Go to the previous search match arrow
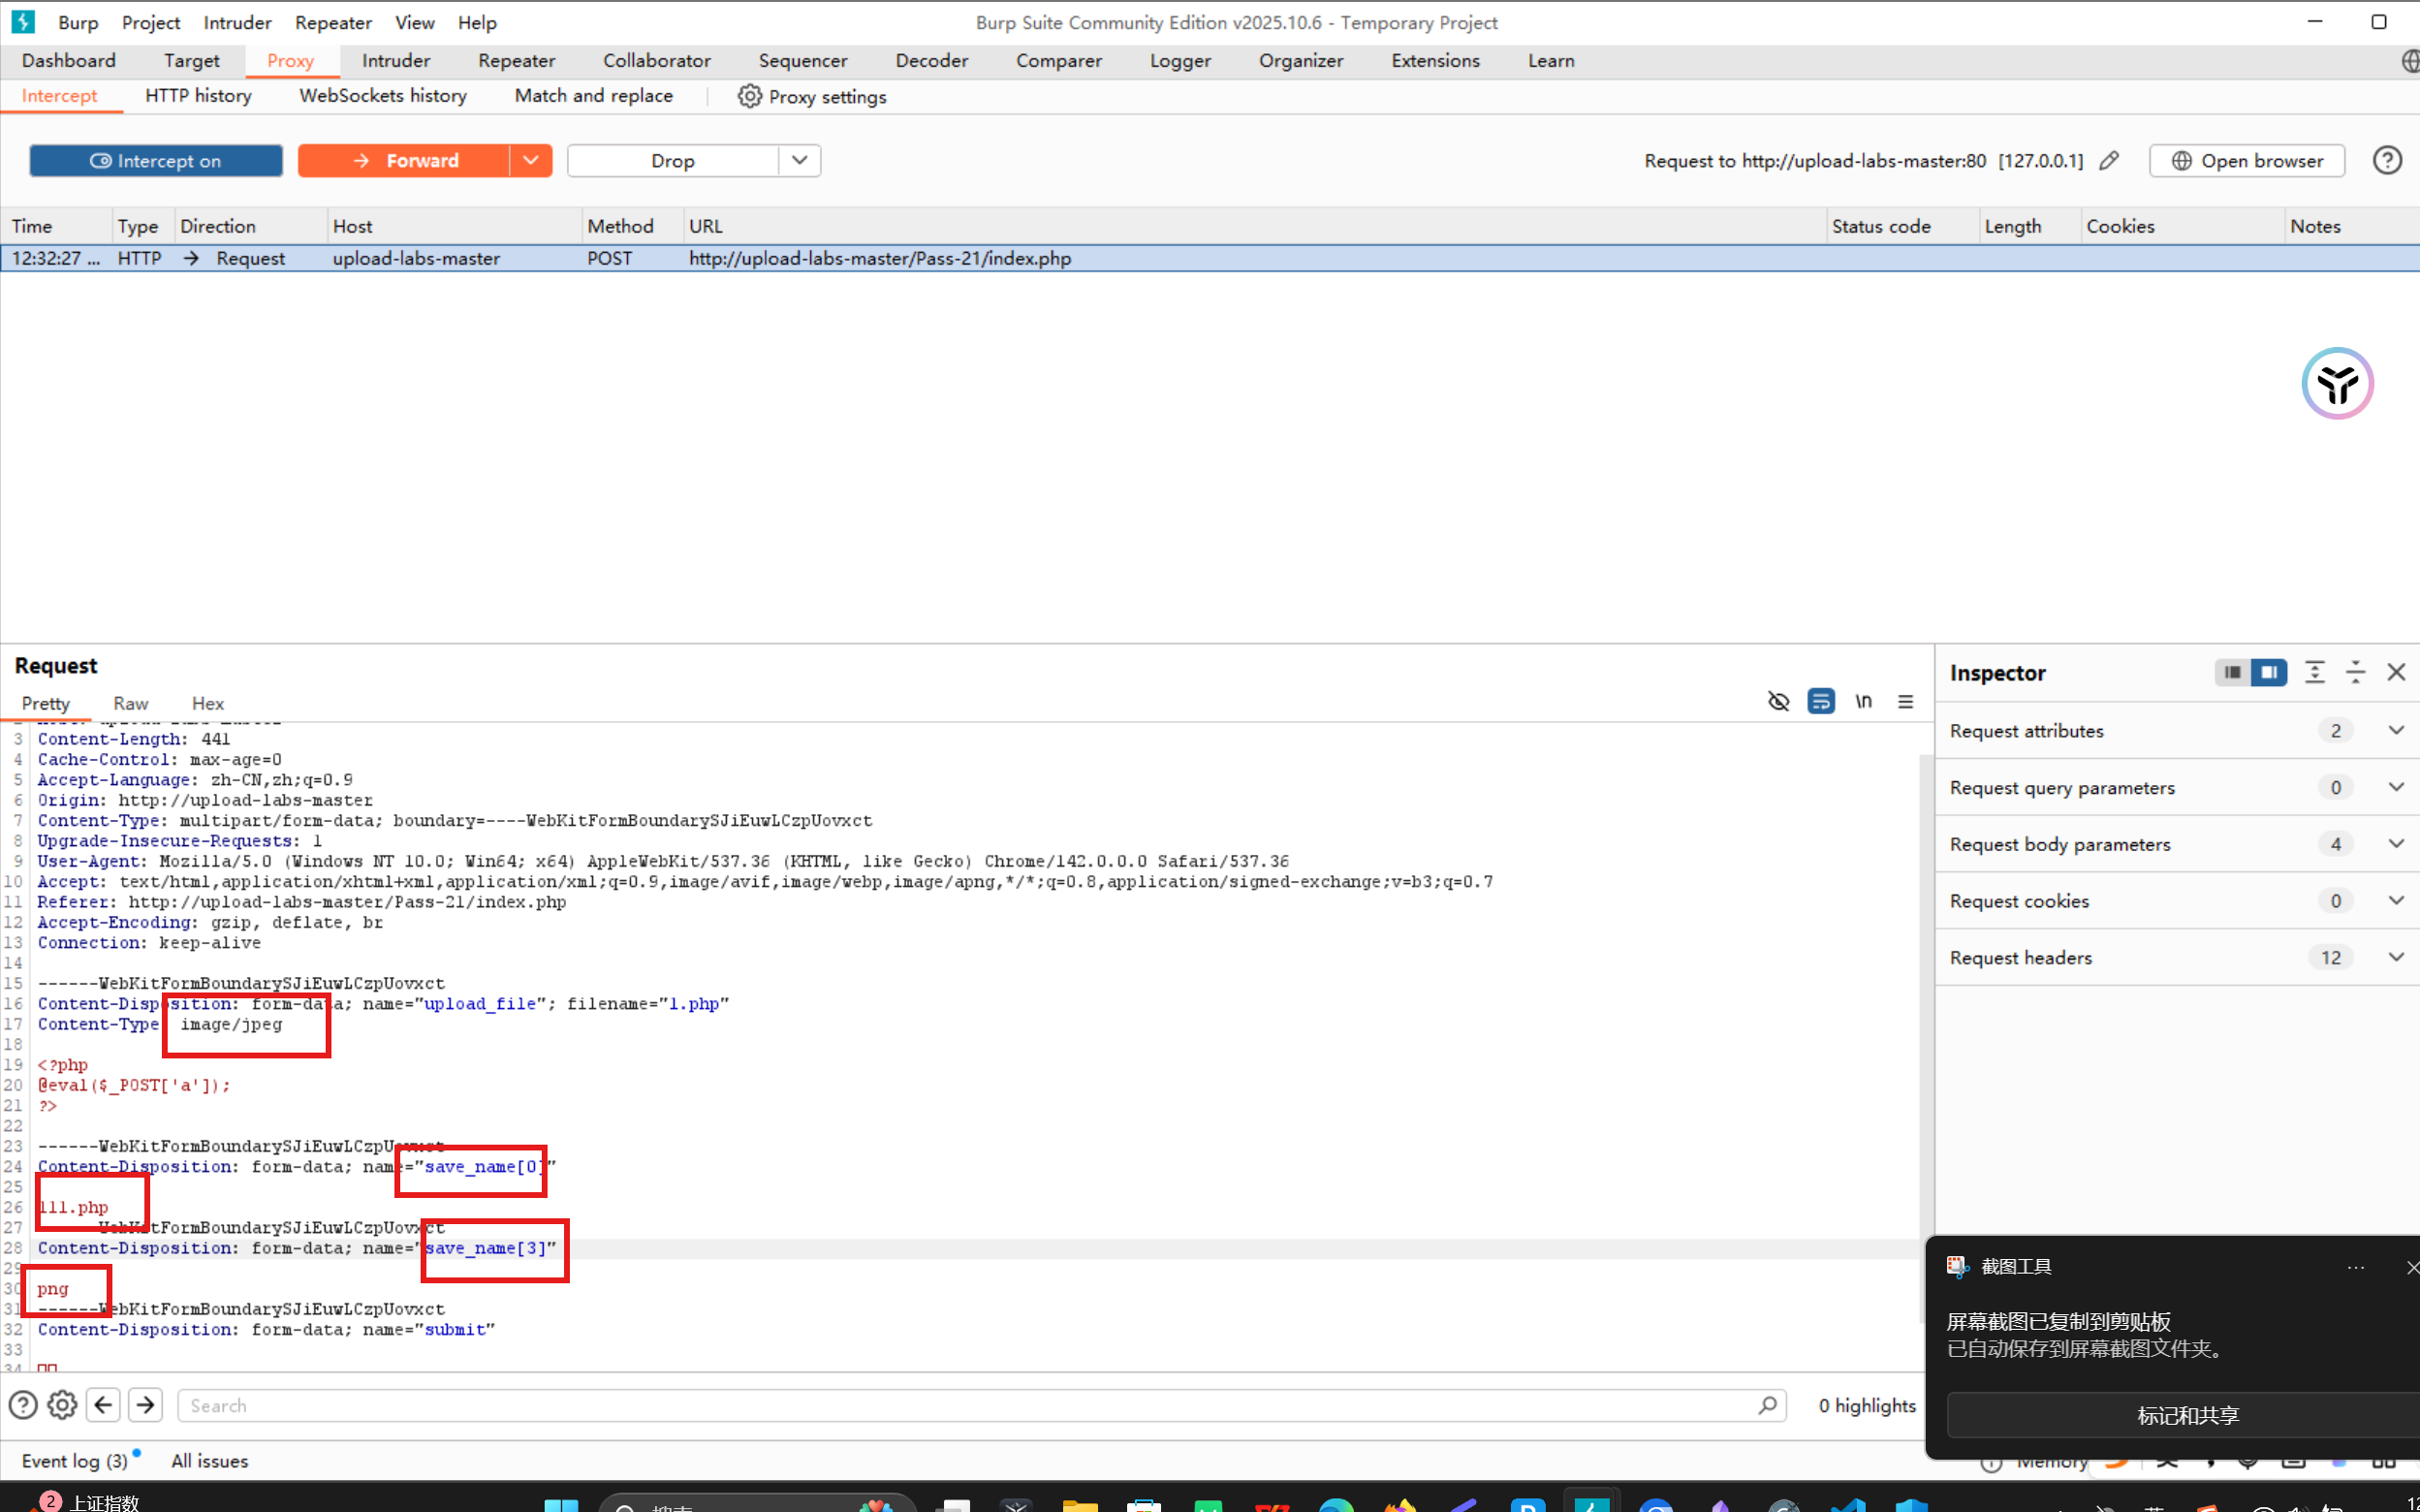The height and width of the screenshot is (1512, 2420). (103, 1405)
